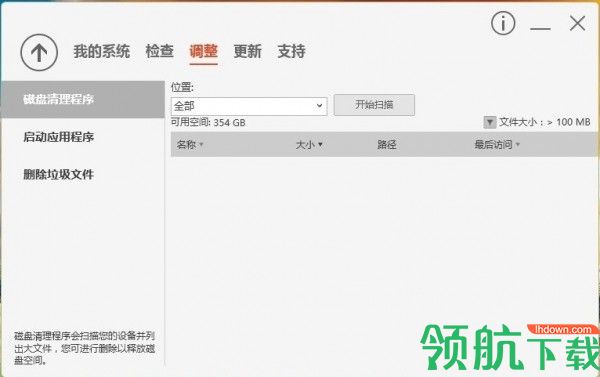
Task: Click the 路径 column header
Action: point(387,145)
